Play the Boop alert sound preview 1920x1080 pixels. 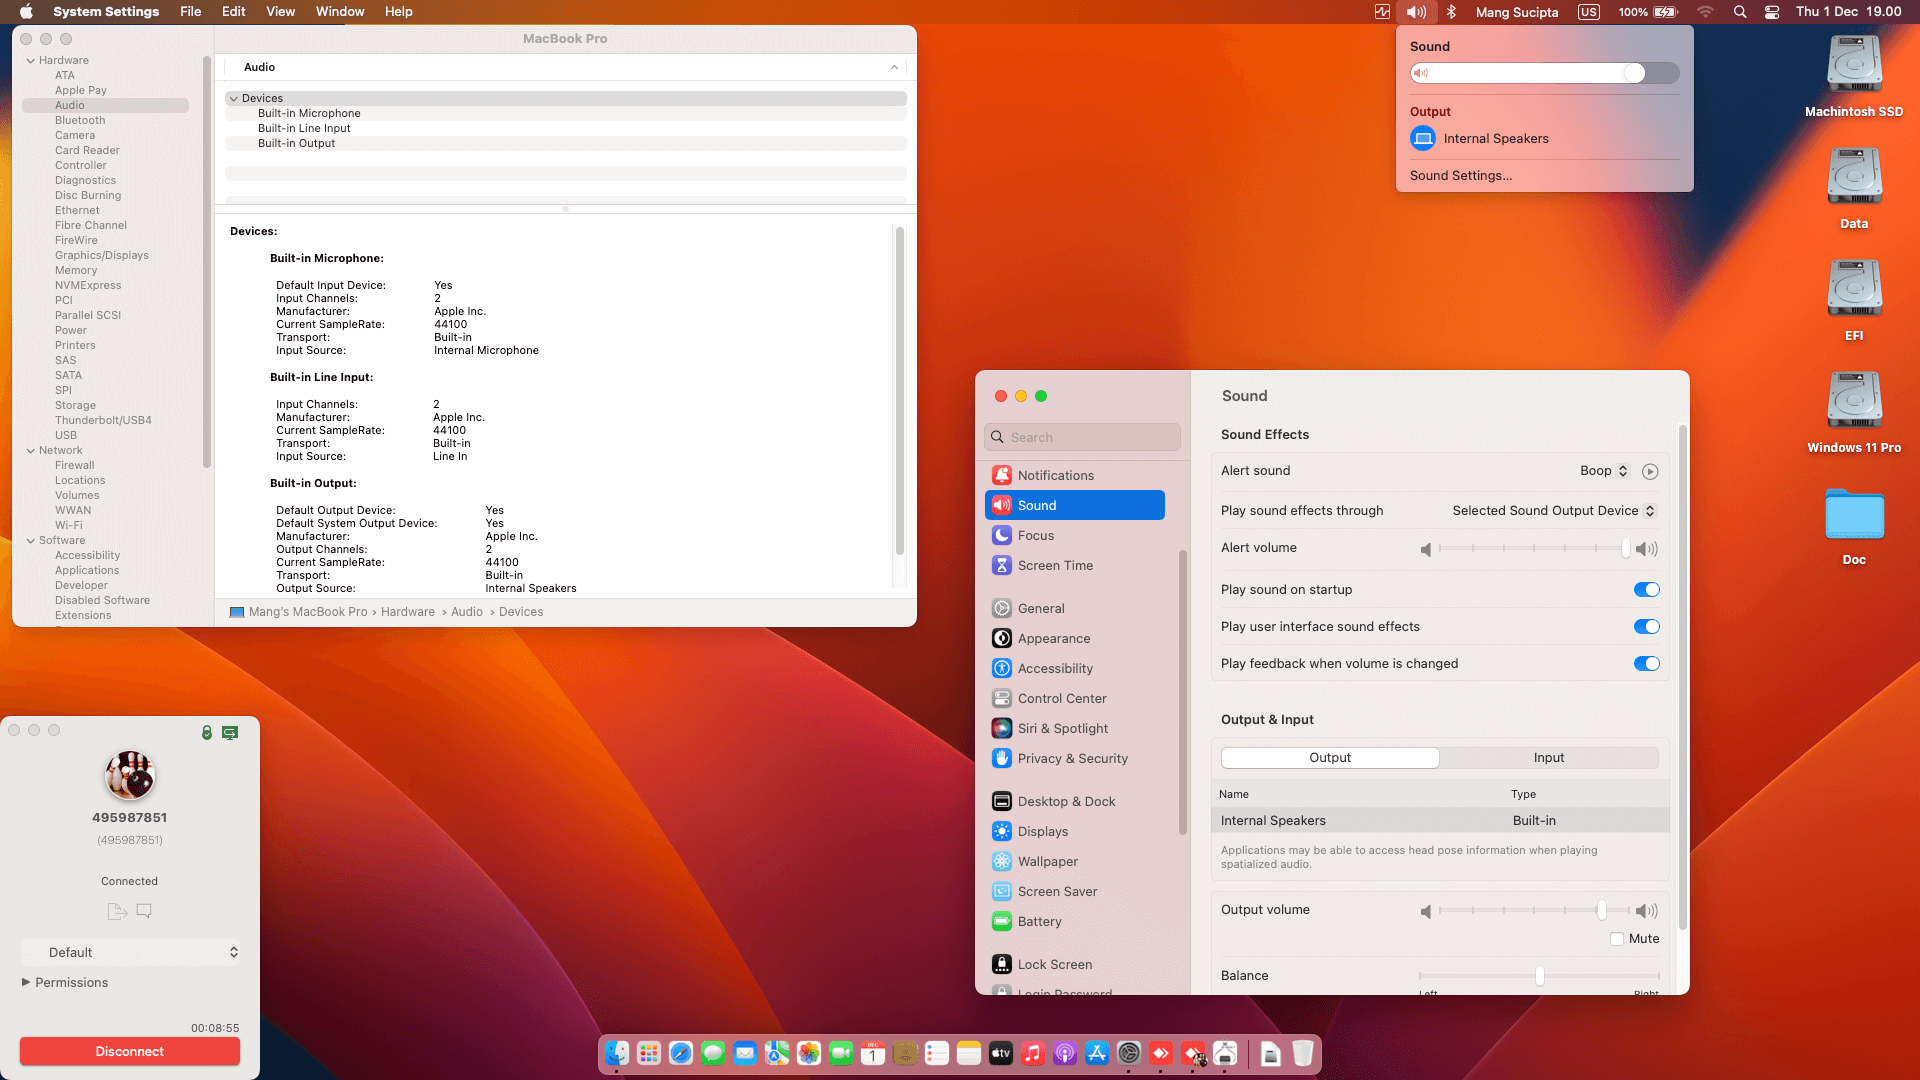(1650, 471)
